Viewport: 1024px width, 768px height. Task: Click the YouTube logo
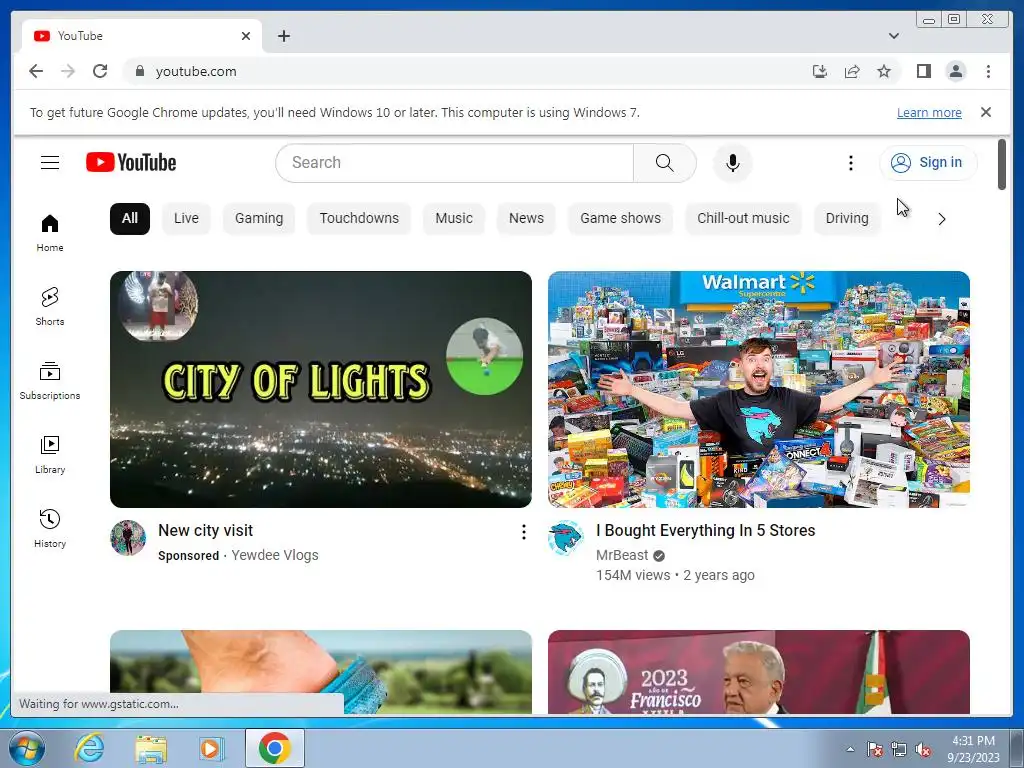pyautogui.click(x=131, y=163)
